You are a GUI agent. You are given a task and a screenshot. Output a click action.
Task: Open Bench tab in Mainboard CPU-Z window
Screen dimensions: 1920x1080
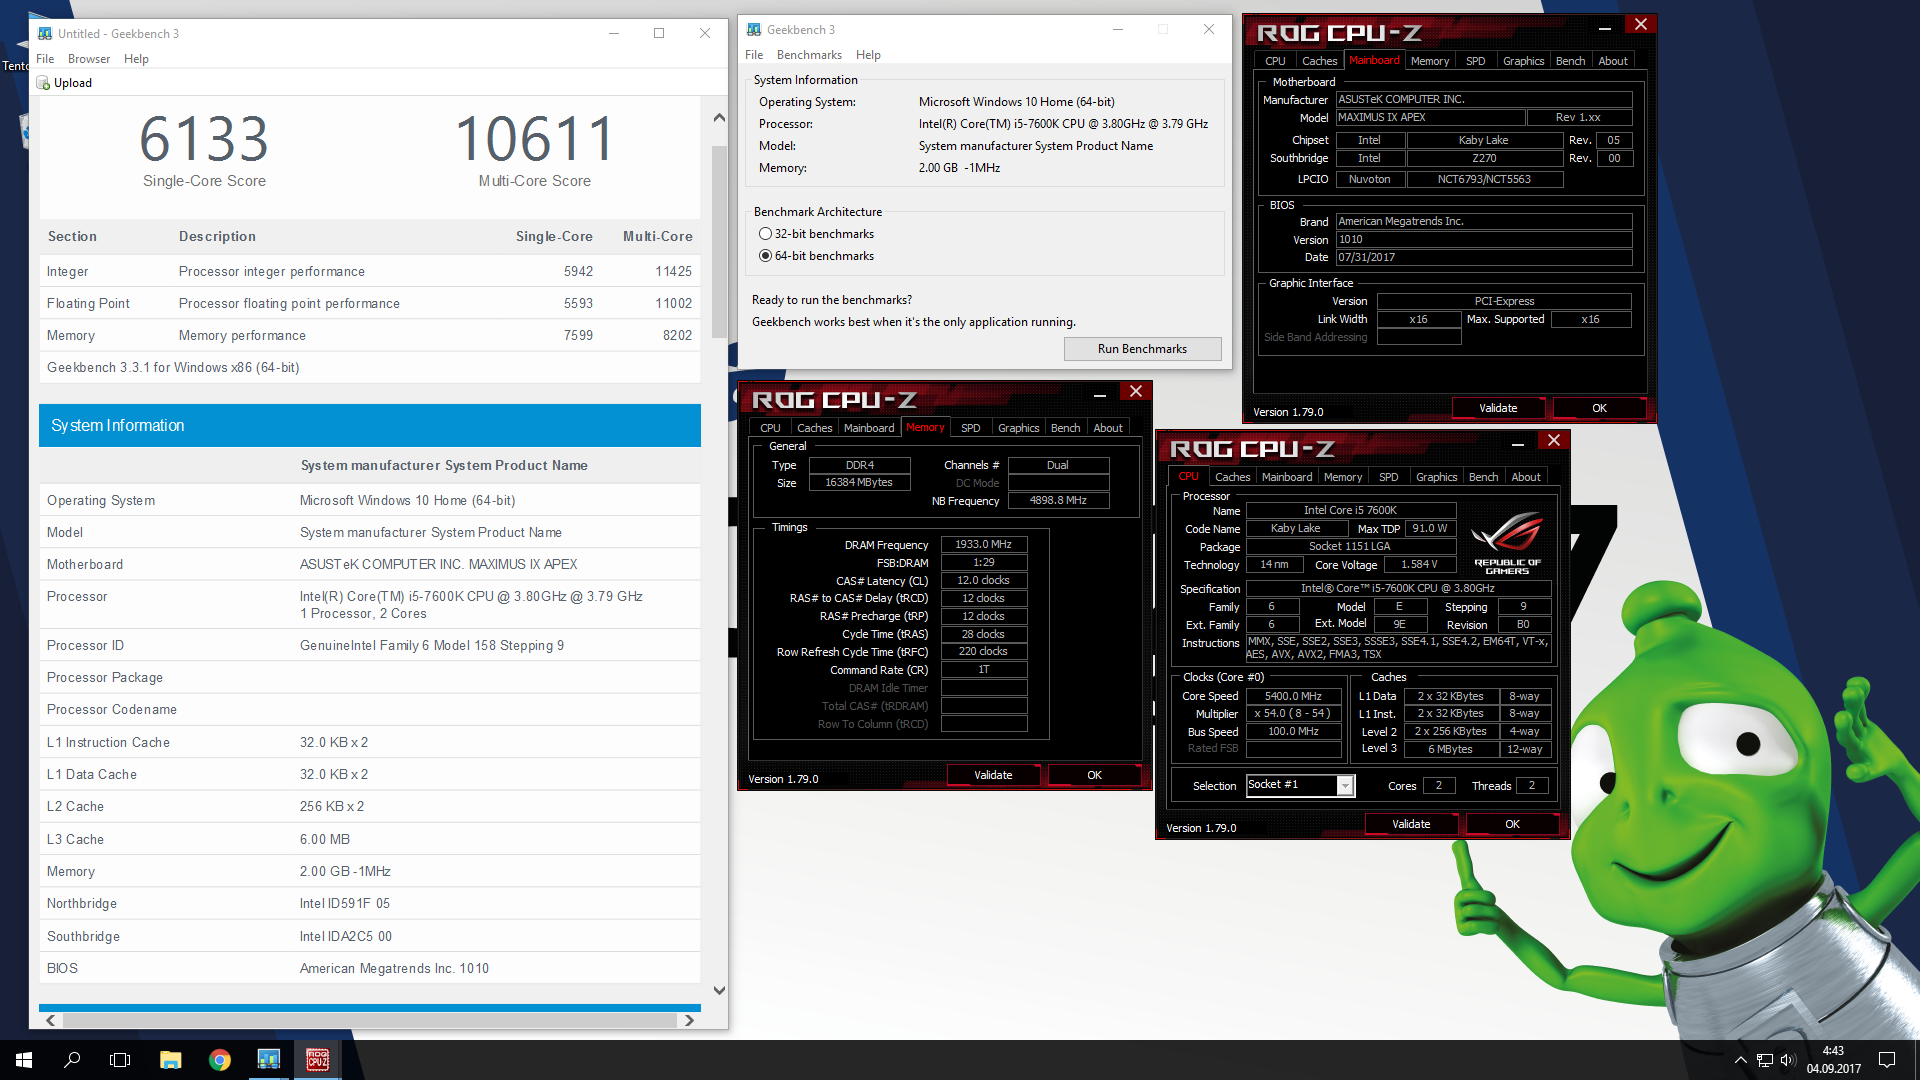pyautogui.click(x=1570, y=61)
